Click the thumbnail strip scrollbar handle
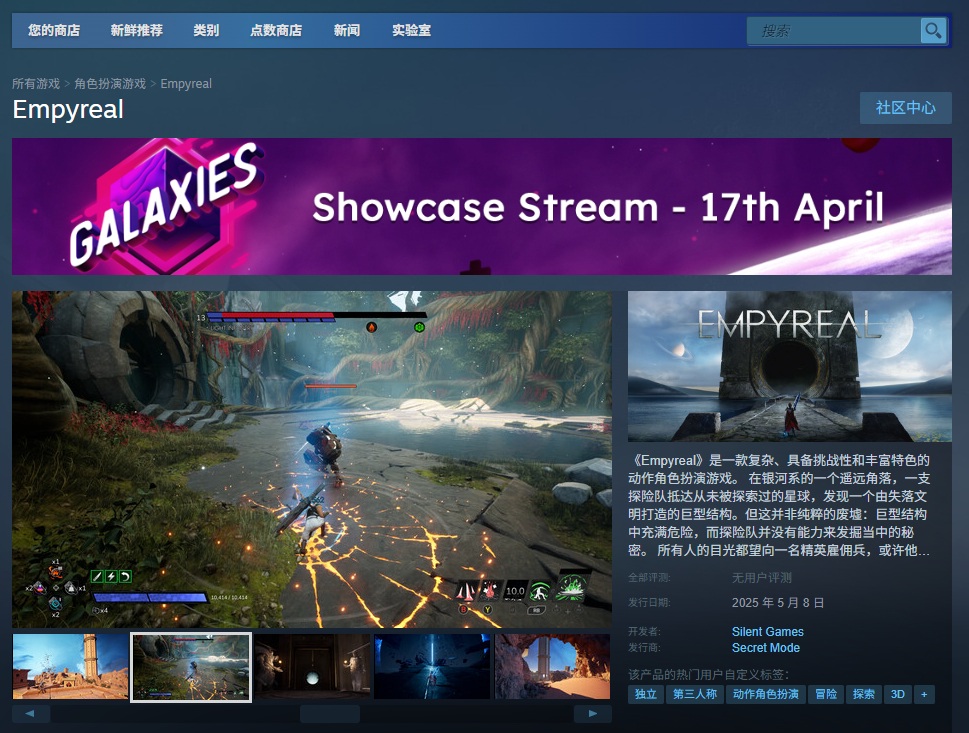This screenshot has width=969, height=733. click(x=330, y=714)
